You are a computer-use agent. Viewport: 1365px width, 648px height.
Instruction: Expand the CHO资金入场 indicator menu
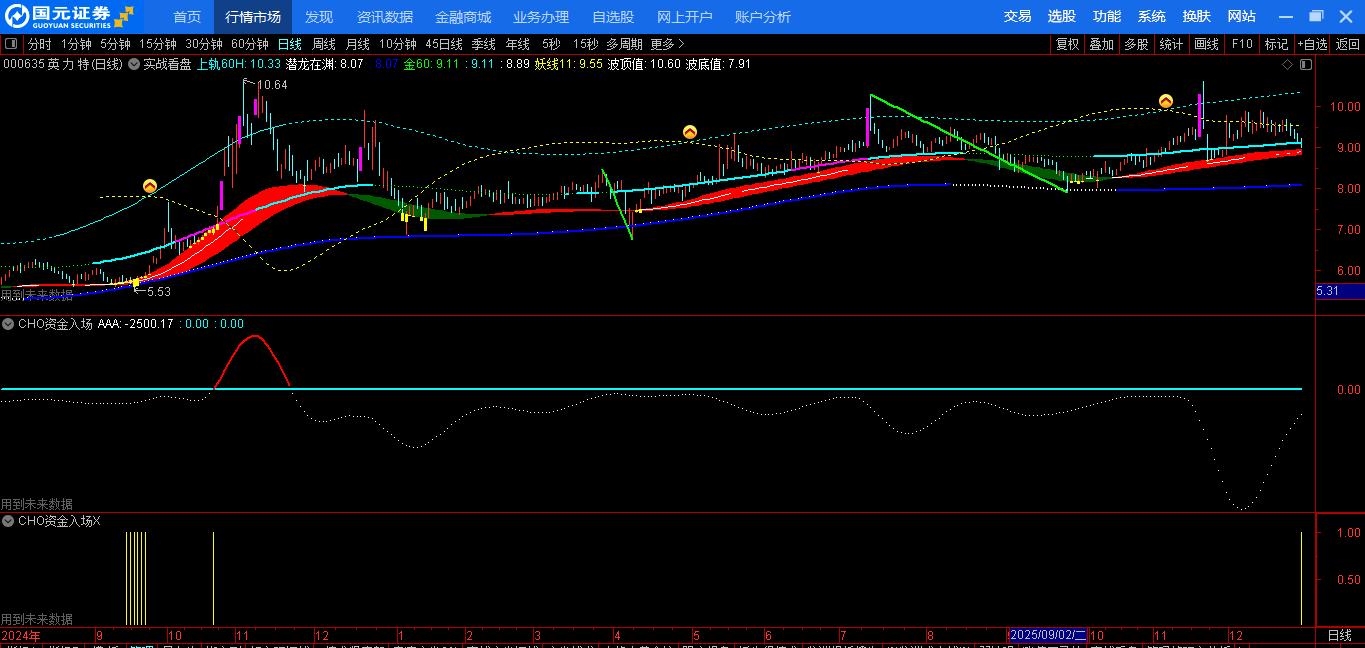pyautogui.click(x=8, y=324)
